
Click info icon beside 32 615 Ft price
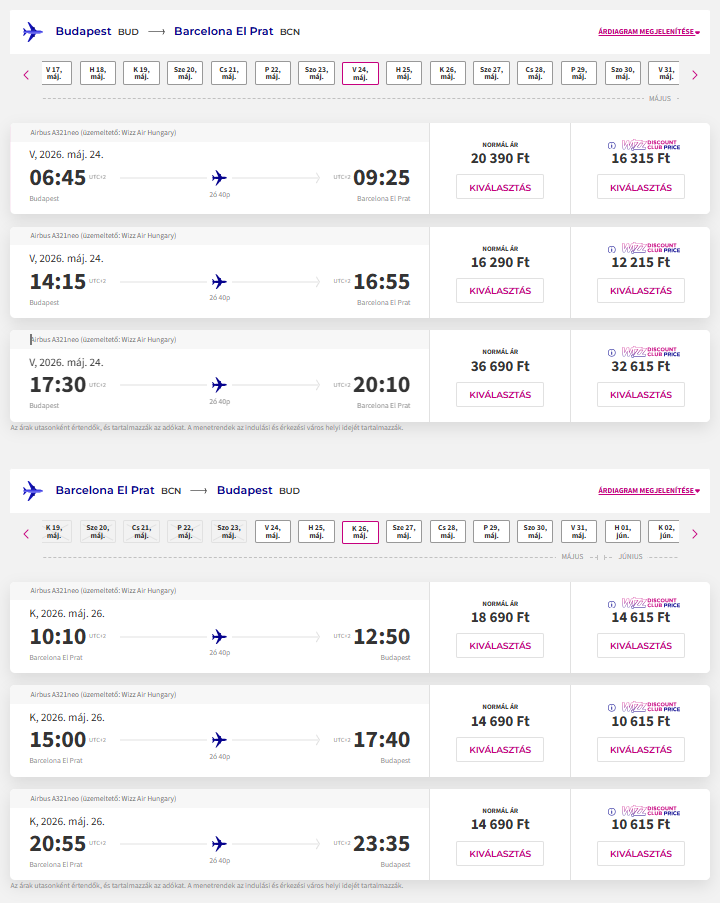612,352
